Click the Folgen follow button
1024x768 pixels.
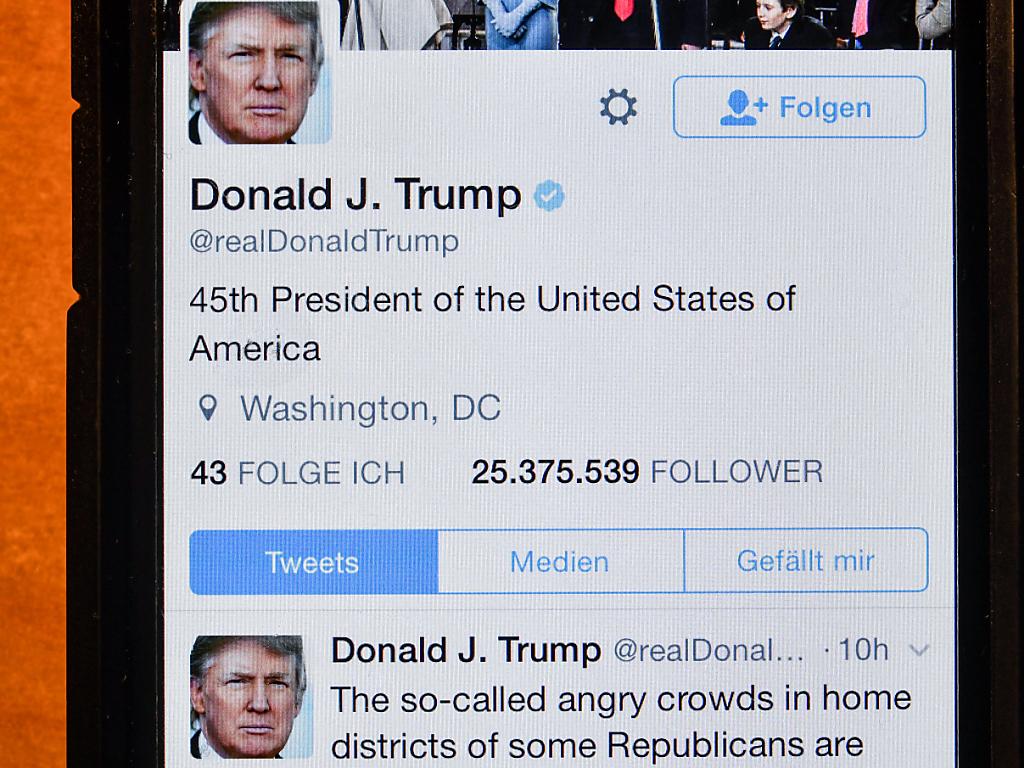point(799,107)
